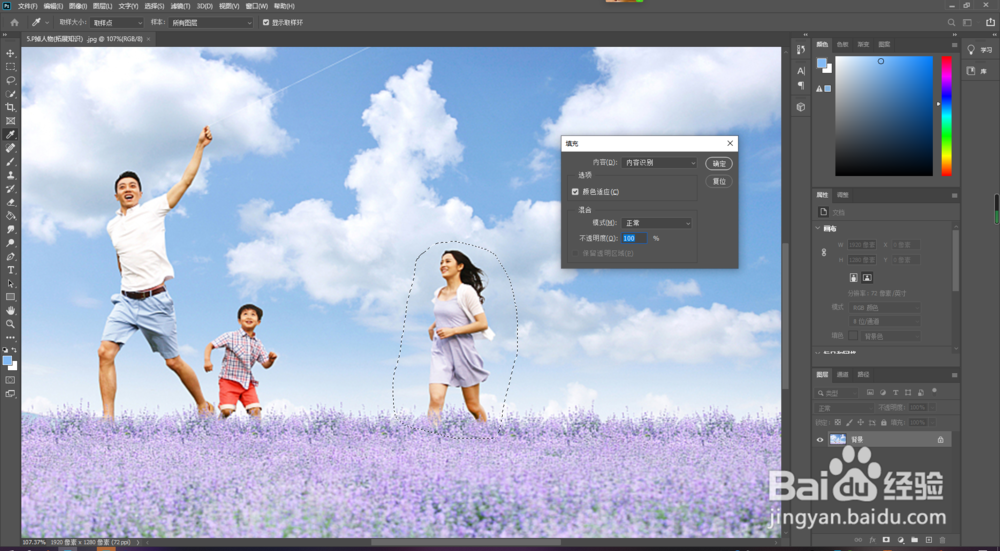Collapse the 画布 section in Properties
This screenshot has width=1000, height=551.
[818, 228]
